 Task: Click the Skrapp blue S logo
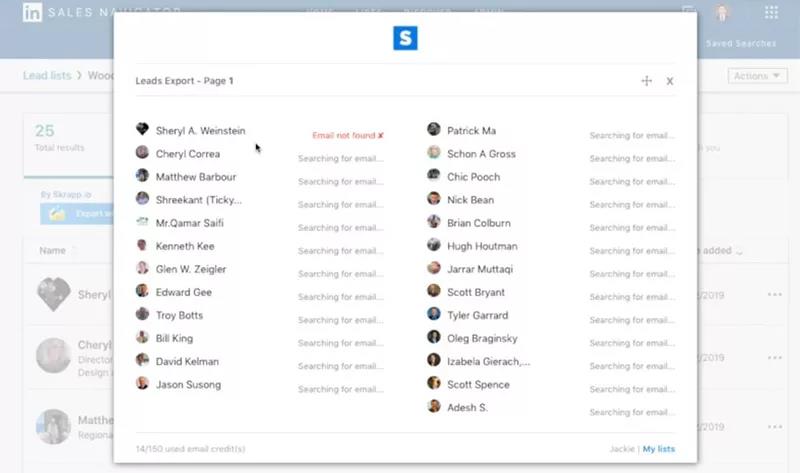pyautogui.click(x=405, y=39)
